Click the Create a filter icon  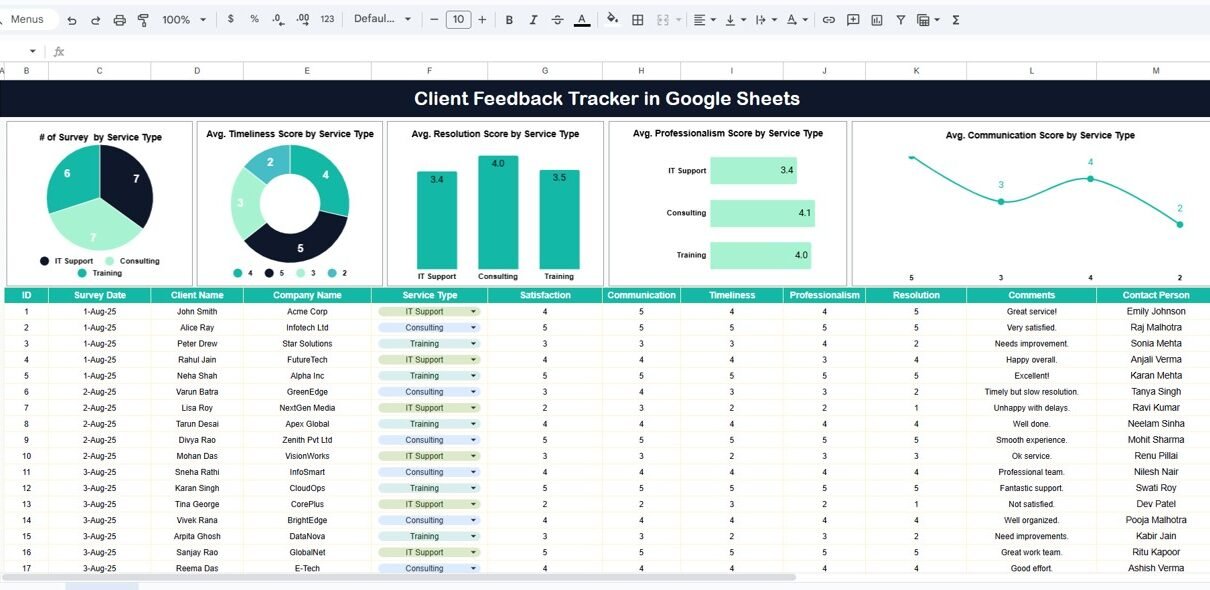point(901,20)
